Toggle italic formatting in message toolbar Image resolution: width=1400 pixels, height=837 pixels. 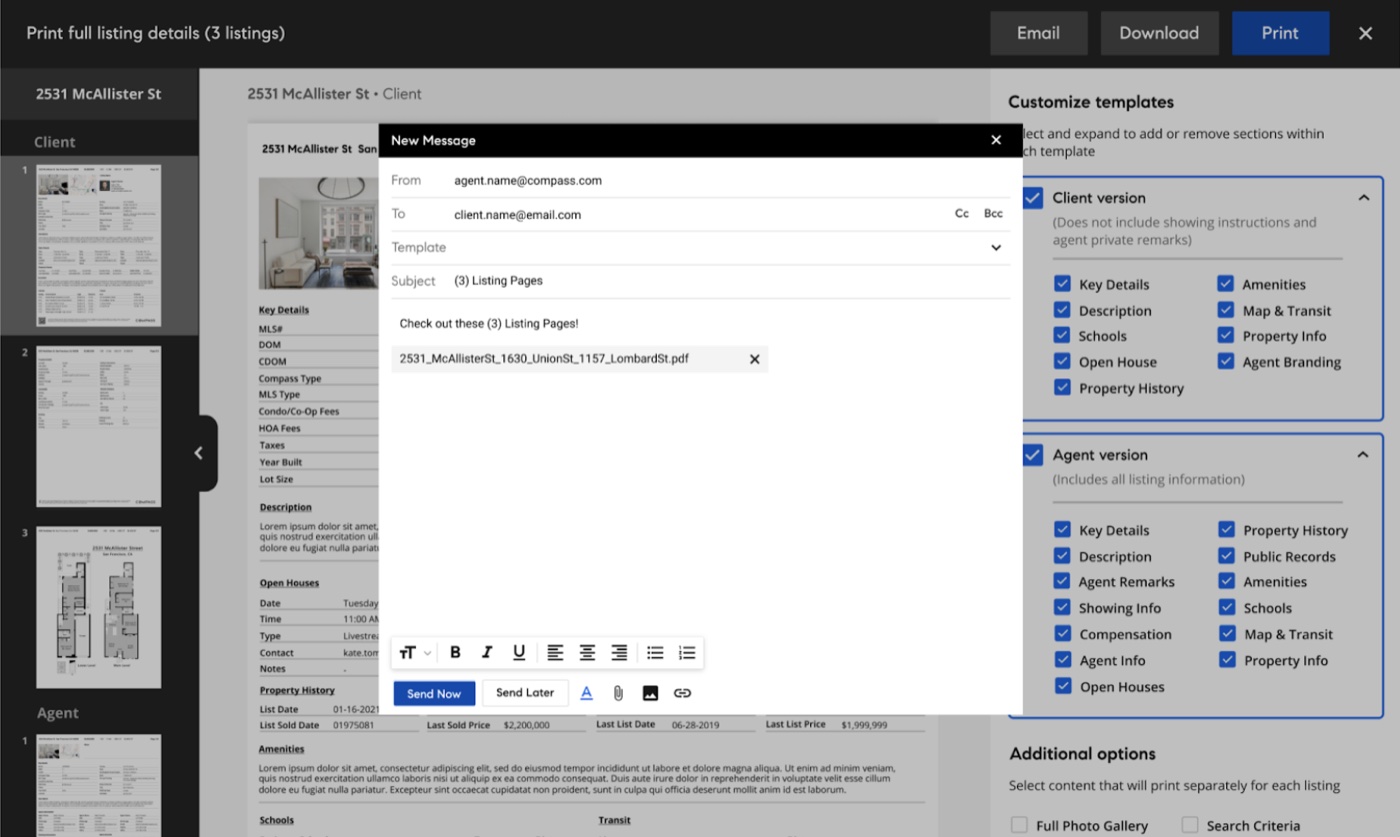[x=487, y=653]
